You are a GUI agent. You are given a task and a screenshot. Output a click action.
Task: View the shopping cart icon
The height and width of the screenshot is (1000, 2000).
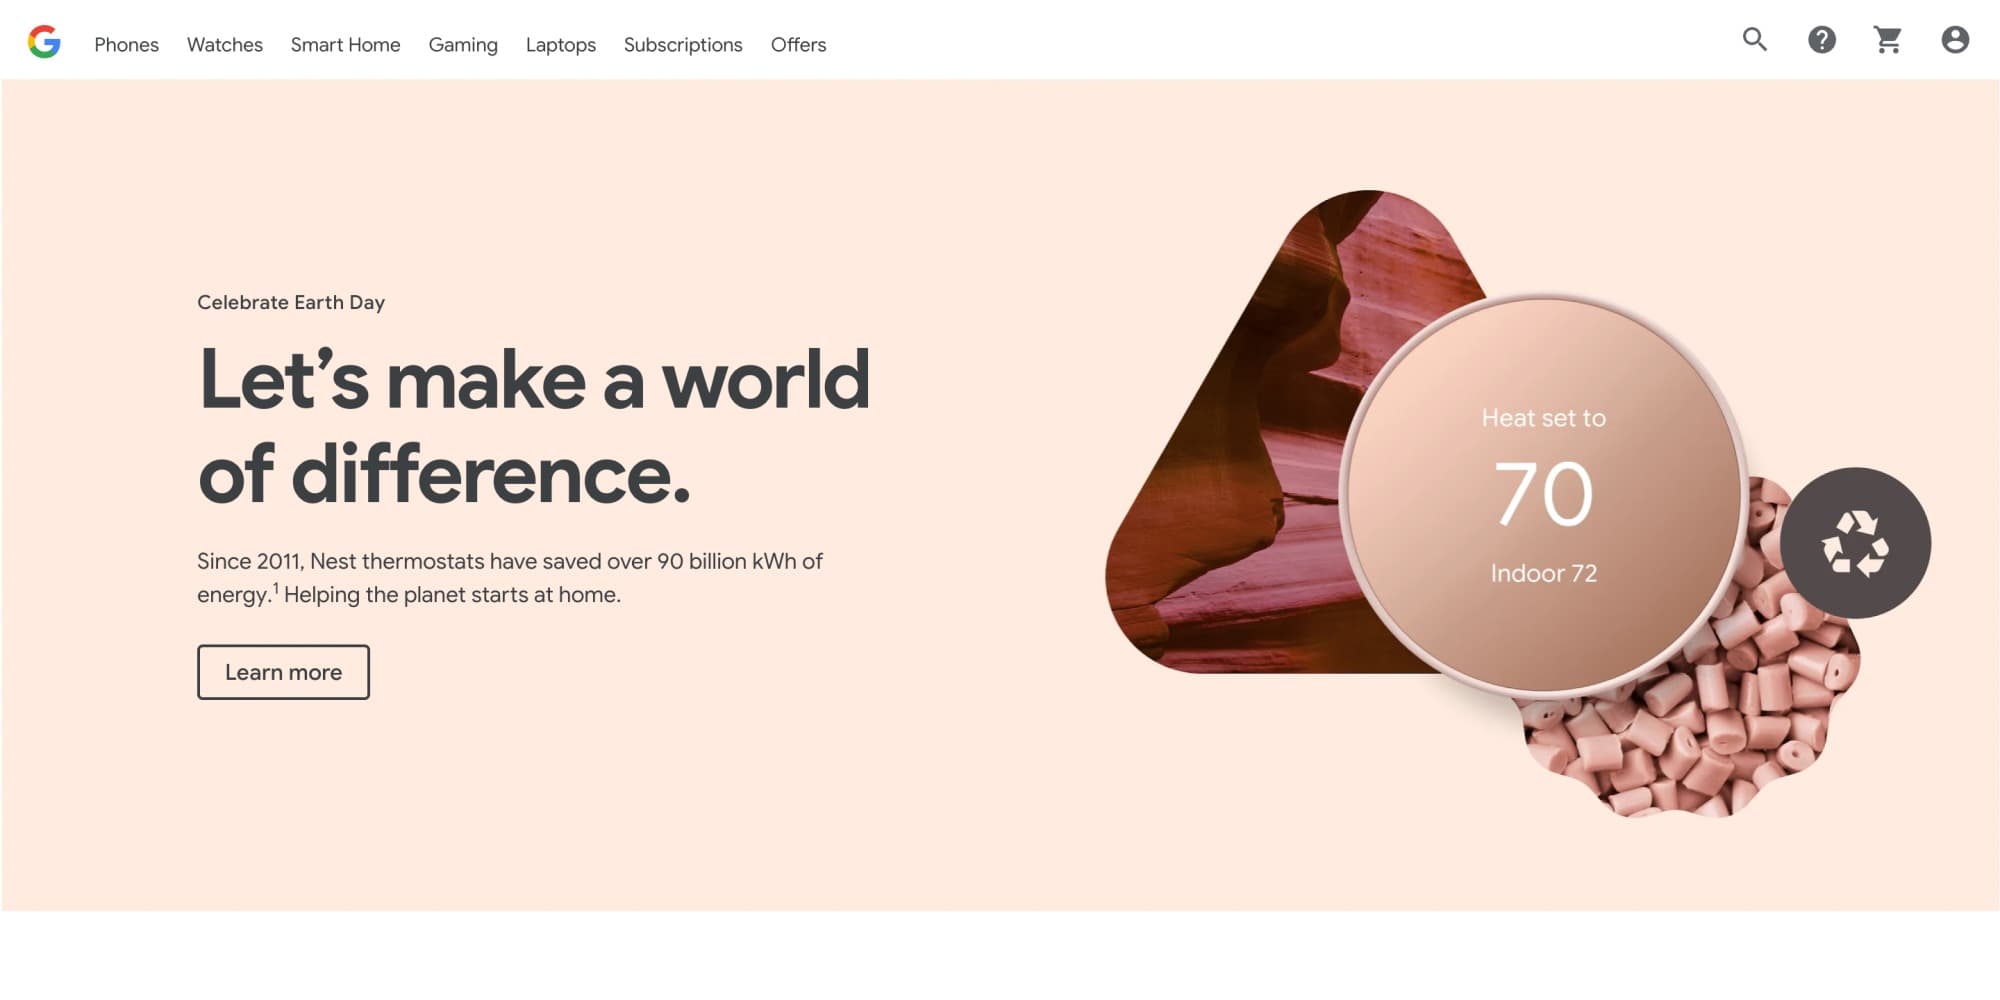(1888, 40)
